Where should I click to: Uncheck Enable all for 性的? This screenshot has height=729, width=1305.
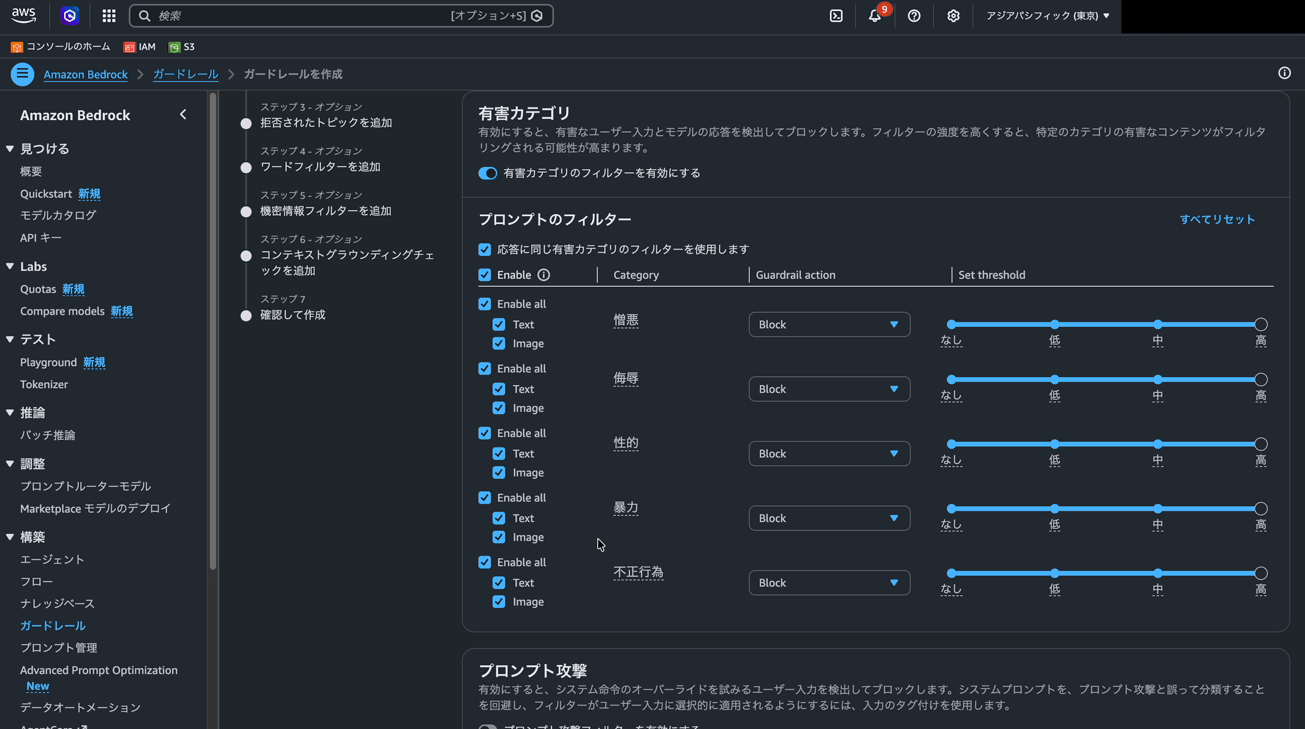pyautogui.click(x=485, y=433)
